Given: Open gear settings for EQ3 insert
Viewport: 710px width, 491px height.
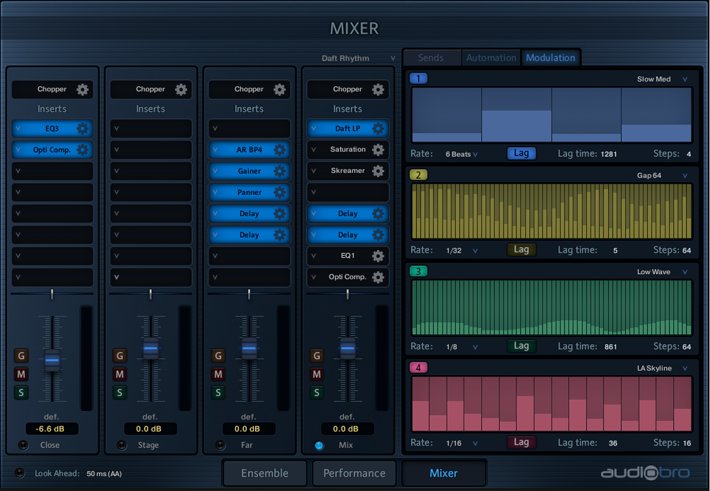Looking at the screenshot, I should pos(83,128).
